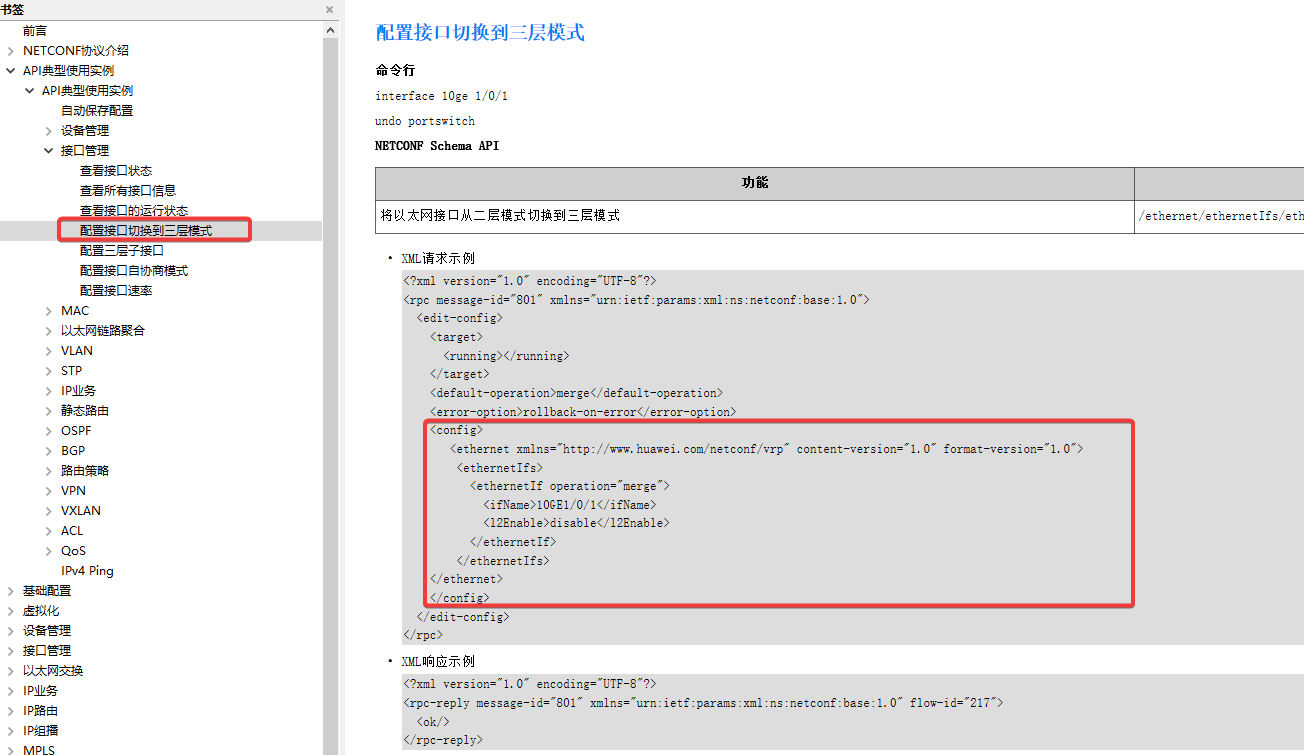Click the 'NETCONF Schema API' subheading
1304x755 pixels.
[437, 146]
